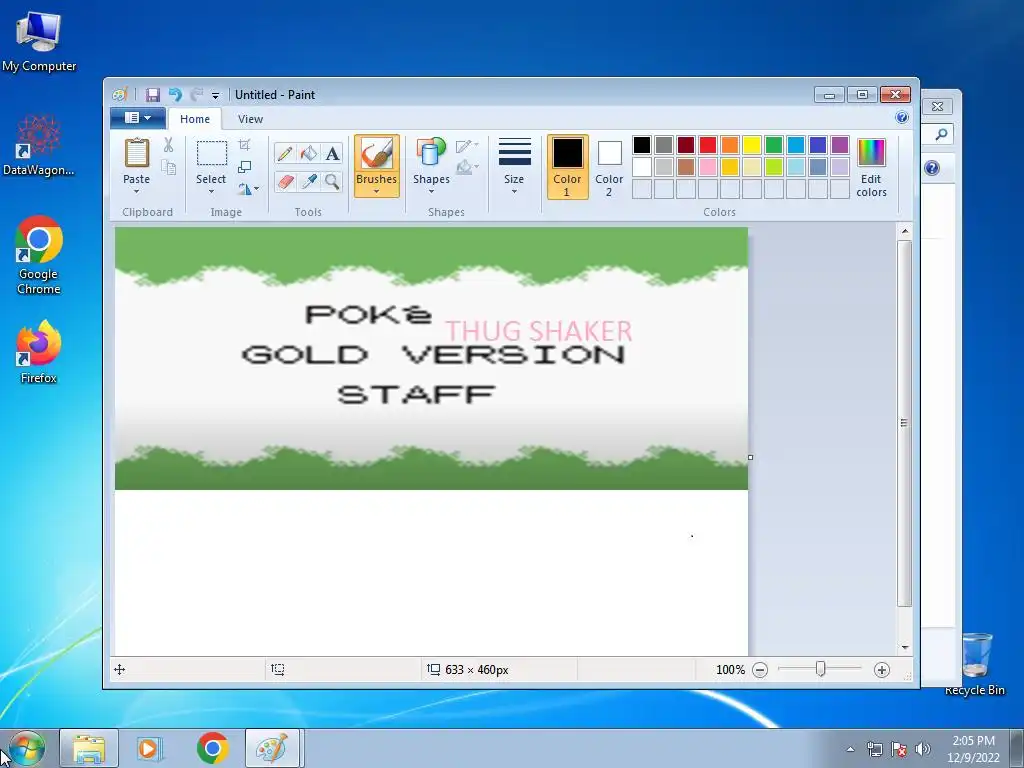Click the Select rectangle icon
This screenshot has height=768, width=1024.
(x=212, y=153)
